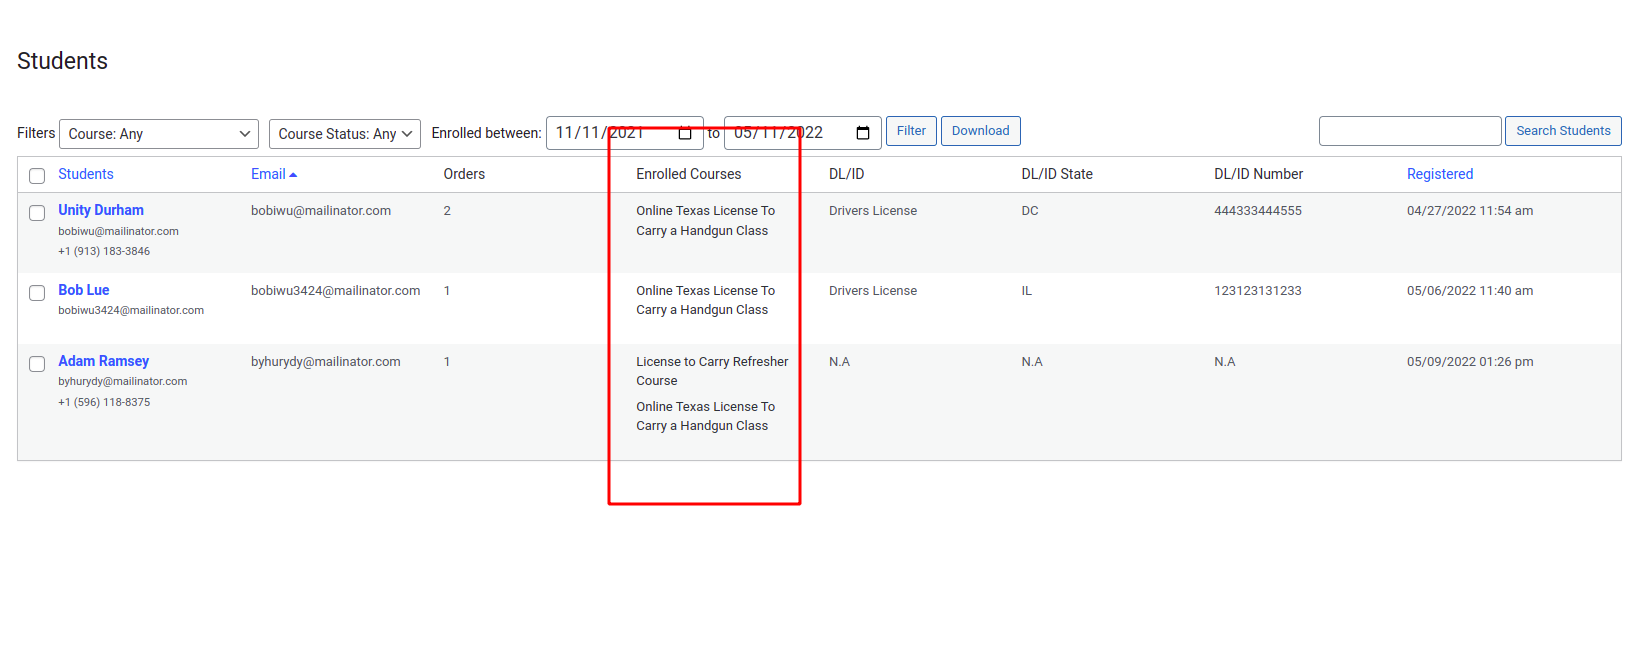Click the Email sort ascending arrow

[293, 175]
